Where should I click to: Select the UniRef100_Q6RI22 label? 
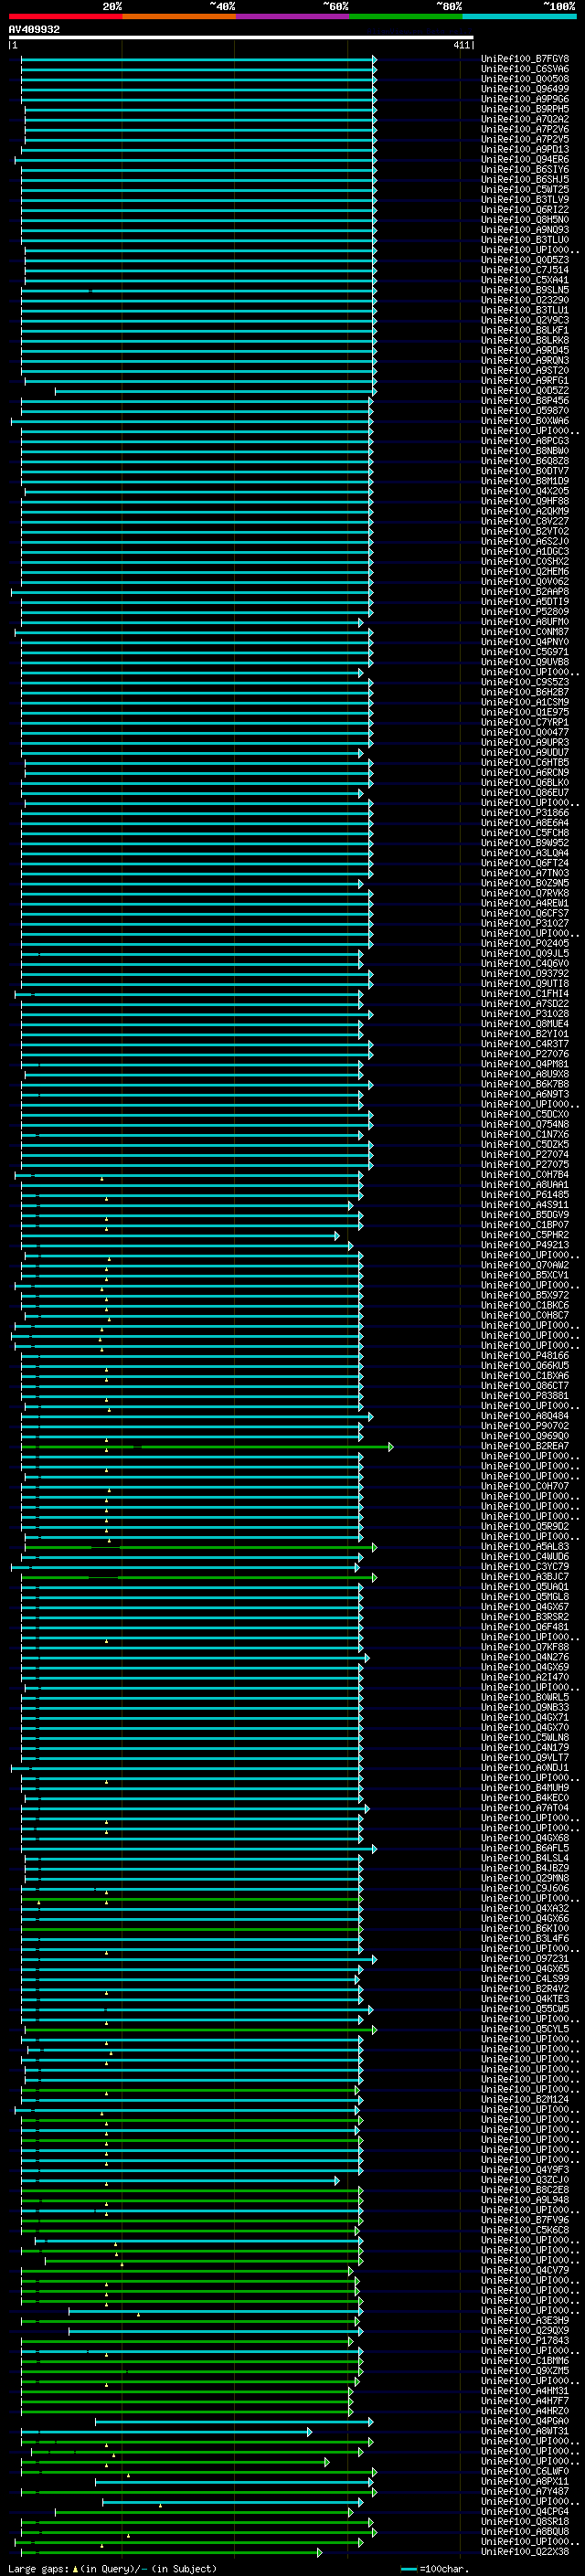pyautogui.click(x=525, y=210)
